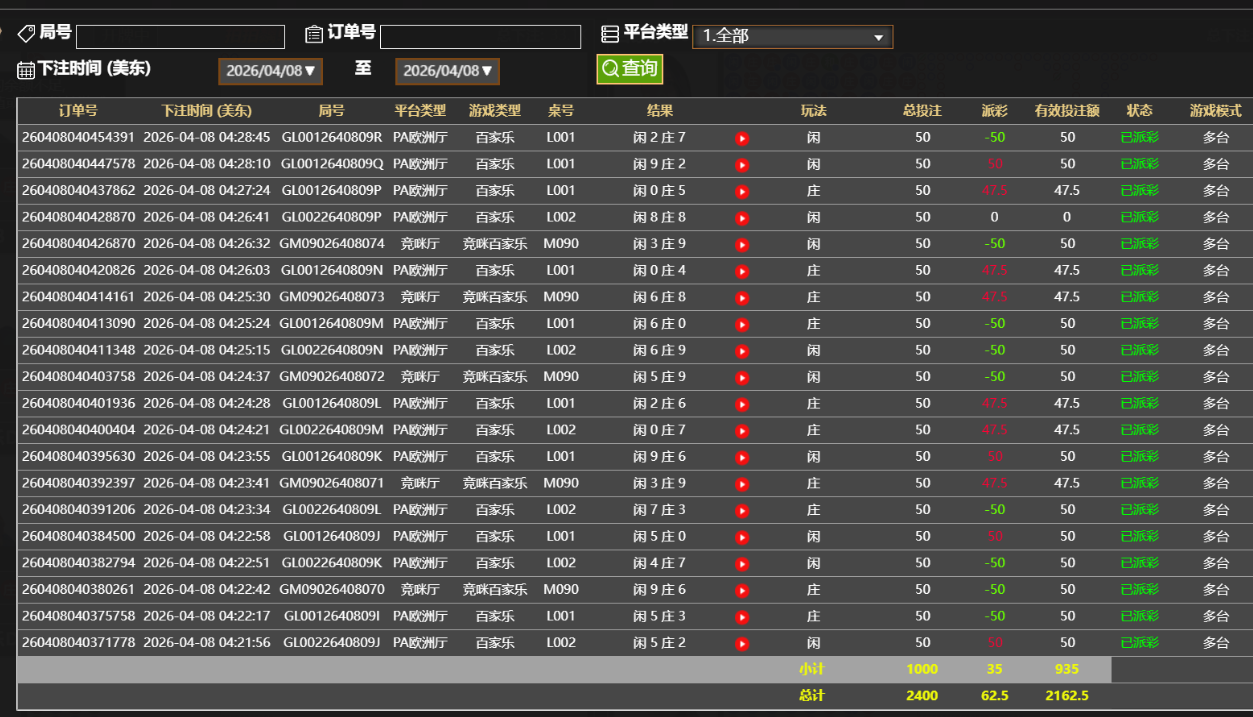The image size is (1253, 717).
Task: Select round number GL0012640809R link
Action: click(x=331, y=138)
